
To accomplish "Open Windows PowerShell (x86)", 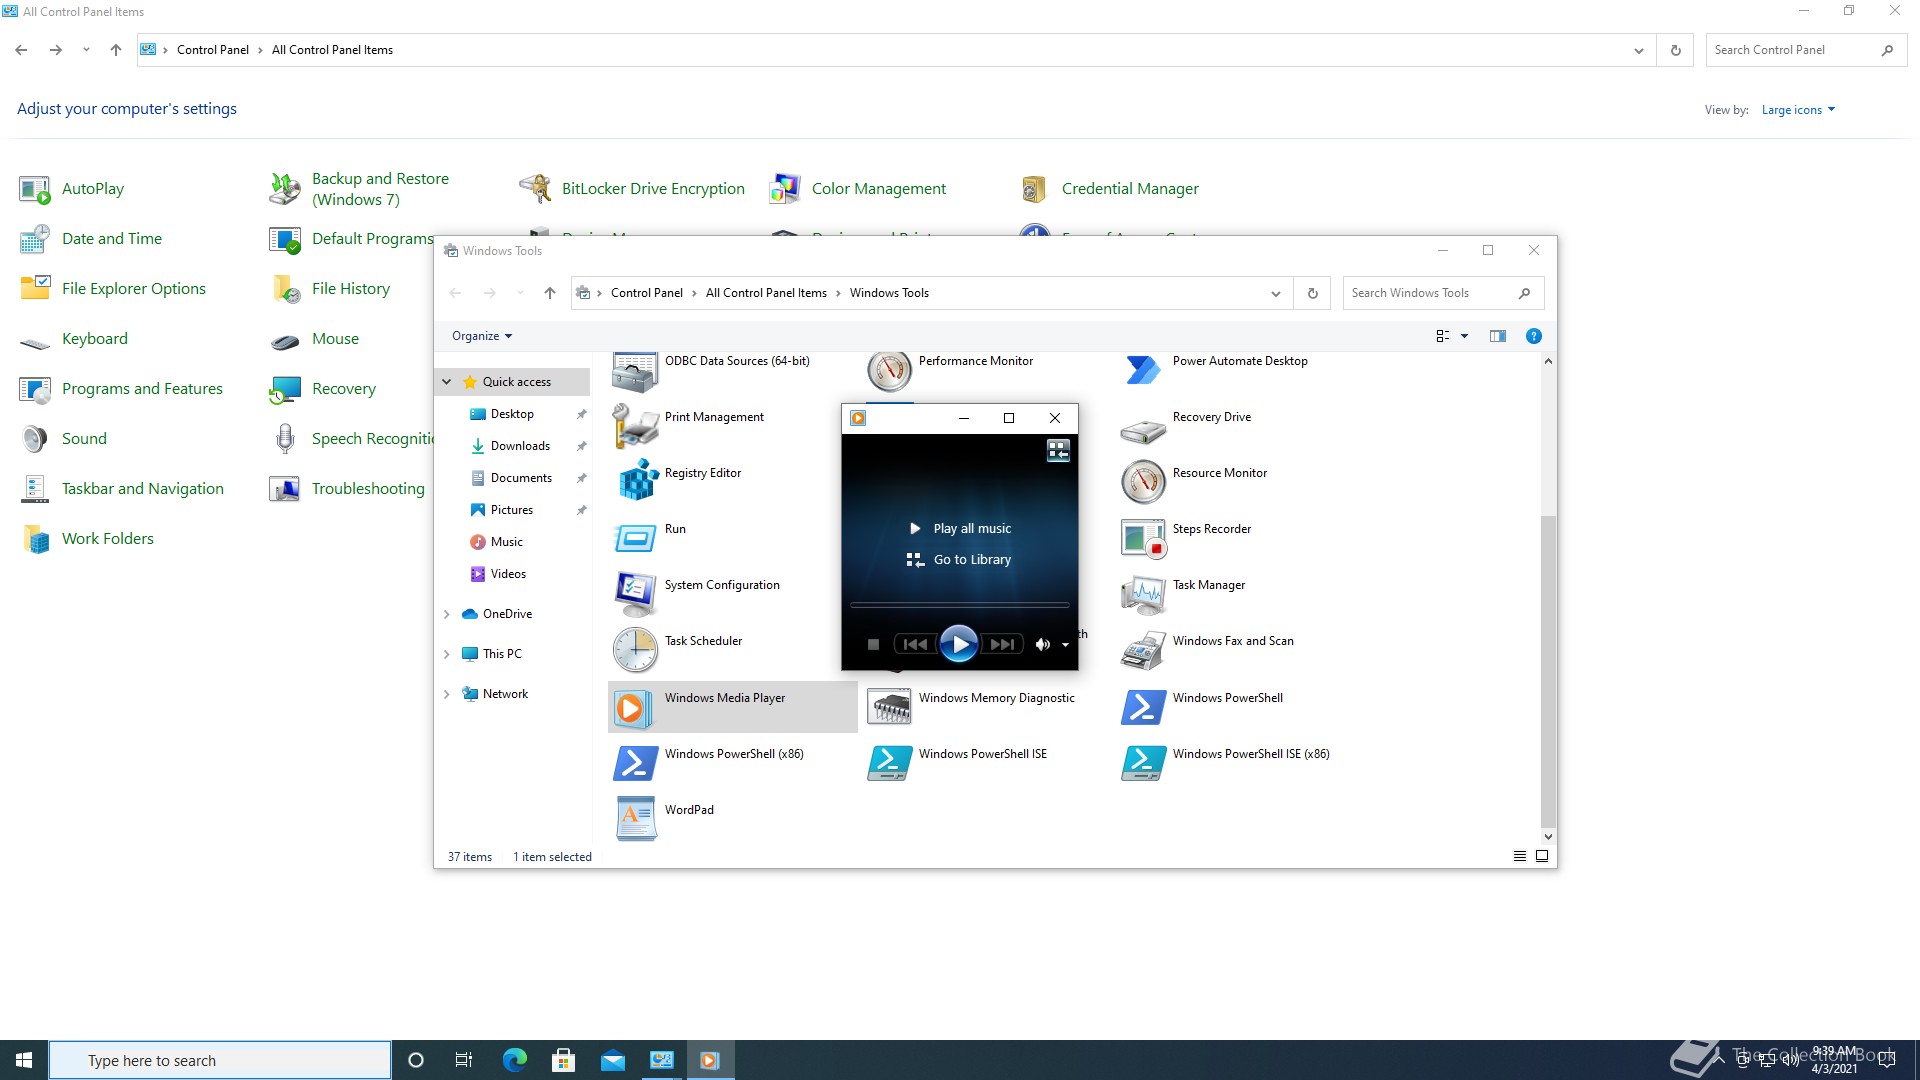I will [x=733, y=754].
